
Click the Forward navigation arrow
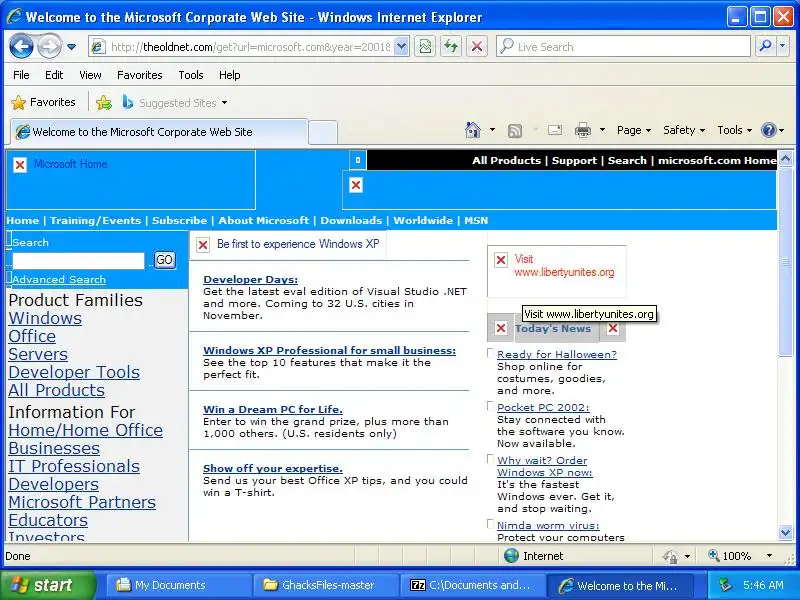49,46
